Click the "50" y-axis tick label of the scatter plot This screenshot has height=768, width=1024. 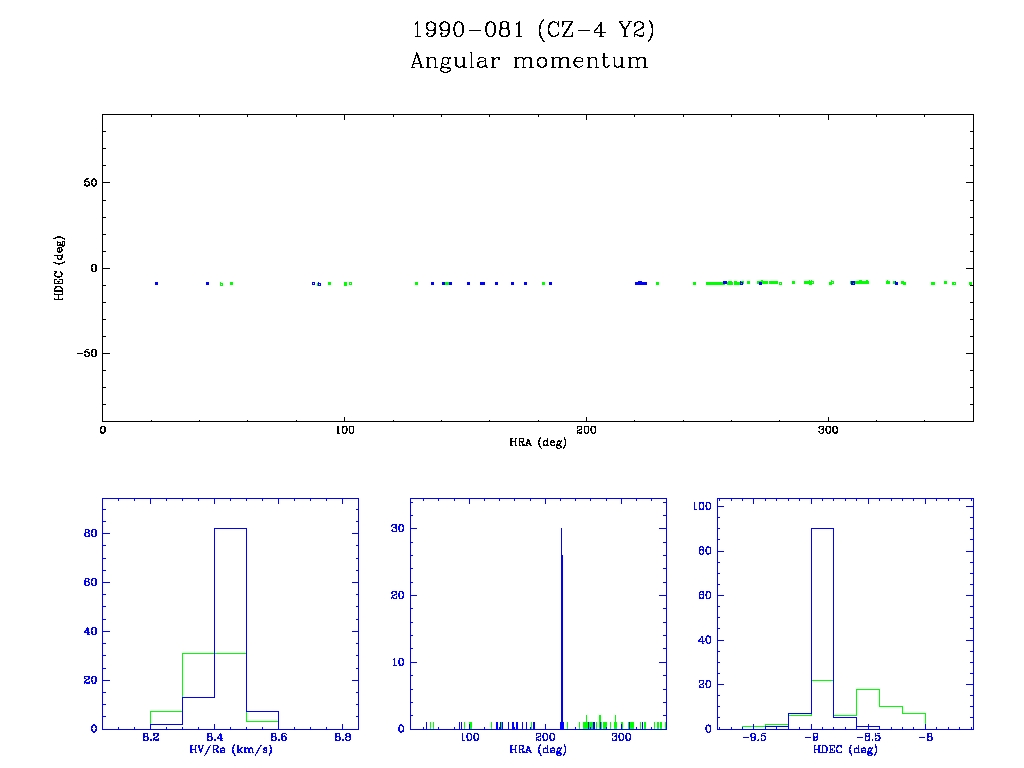[x=90, y=183]
